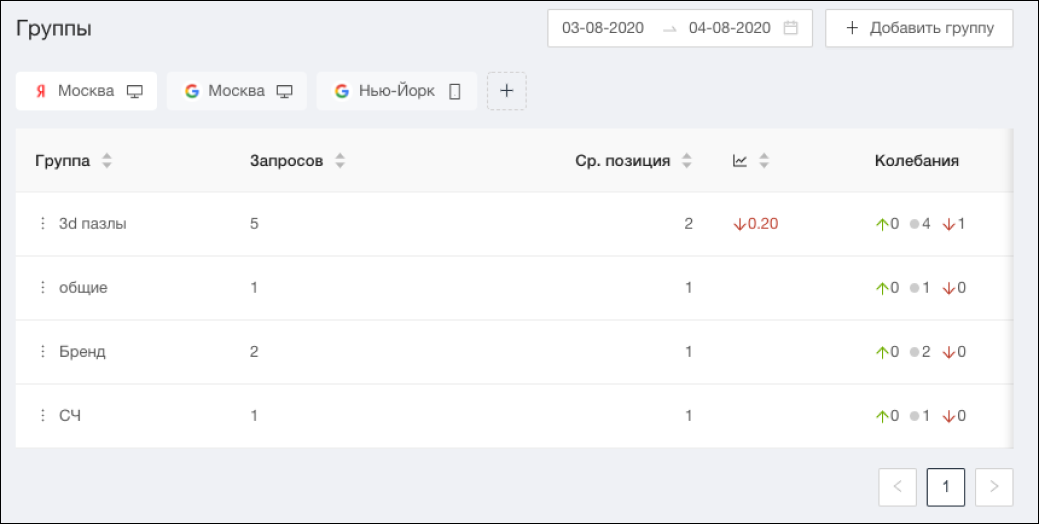Open the three-dot menu for 3d пазлы
Image resolution: width=1039 pixels, height=524 pixels.
pyautogui.click(x=43, y=224)
